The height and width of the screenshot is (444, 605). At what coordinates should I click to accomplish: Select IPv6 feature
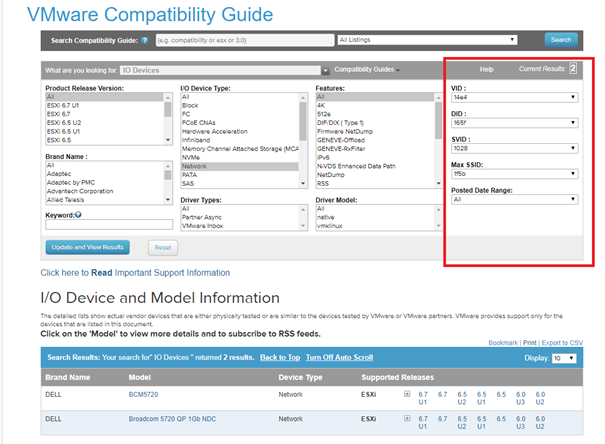(375, 157)
